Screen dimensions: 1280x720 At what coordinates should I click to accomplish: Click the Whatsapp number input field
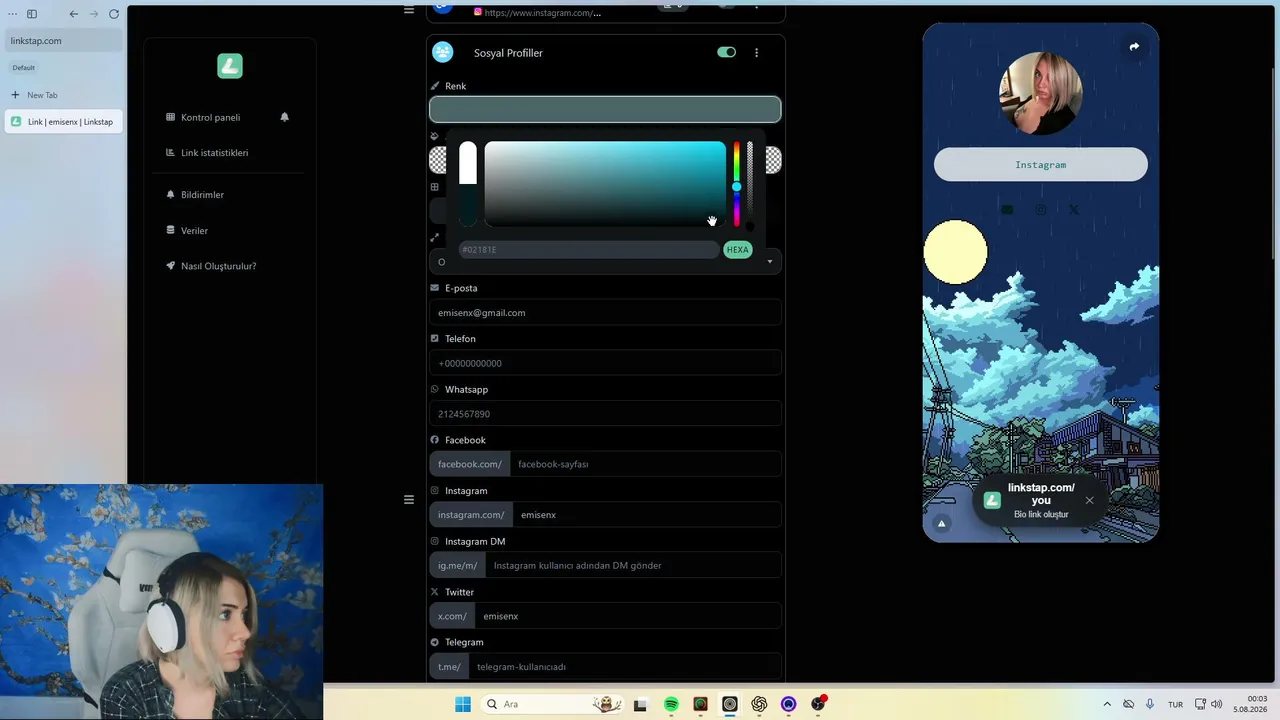click(x=605, y=414)
